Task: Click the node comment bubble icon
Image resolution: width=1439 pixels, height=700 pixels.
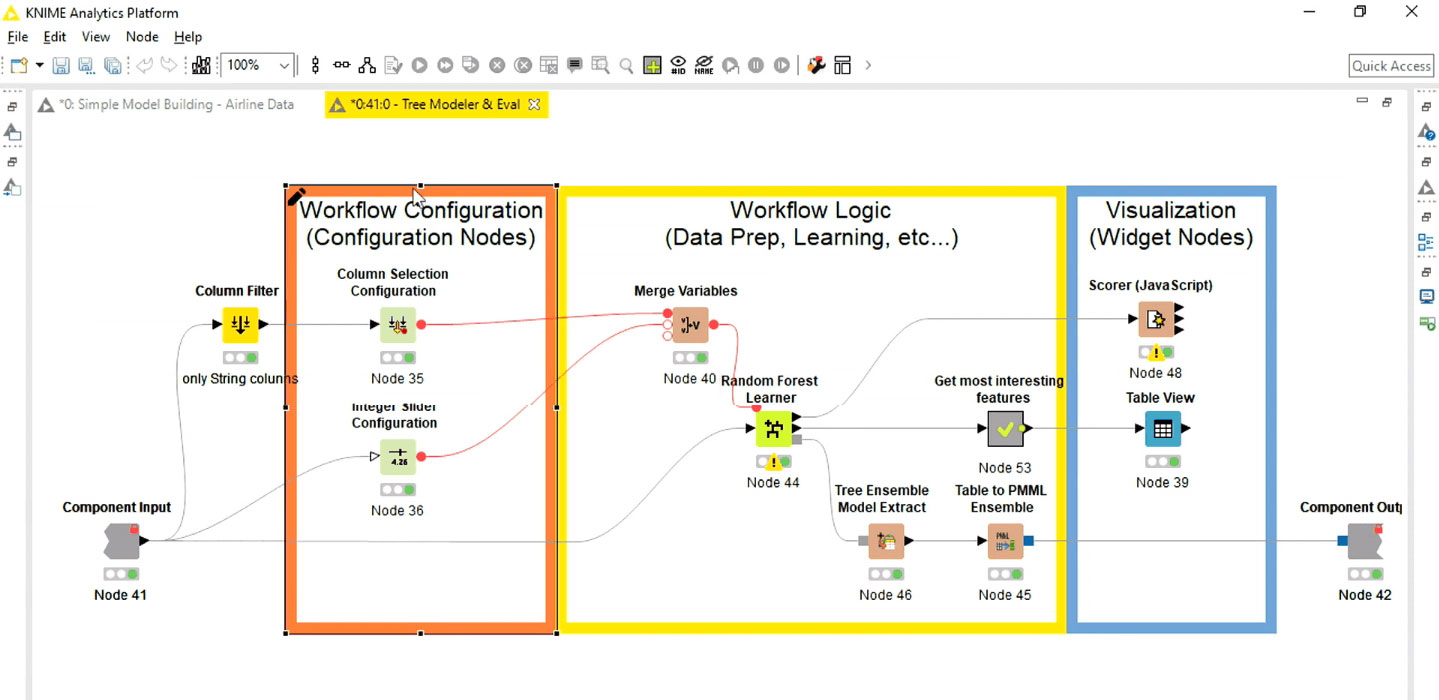Action: [575, 66]
